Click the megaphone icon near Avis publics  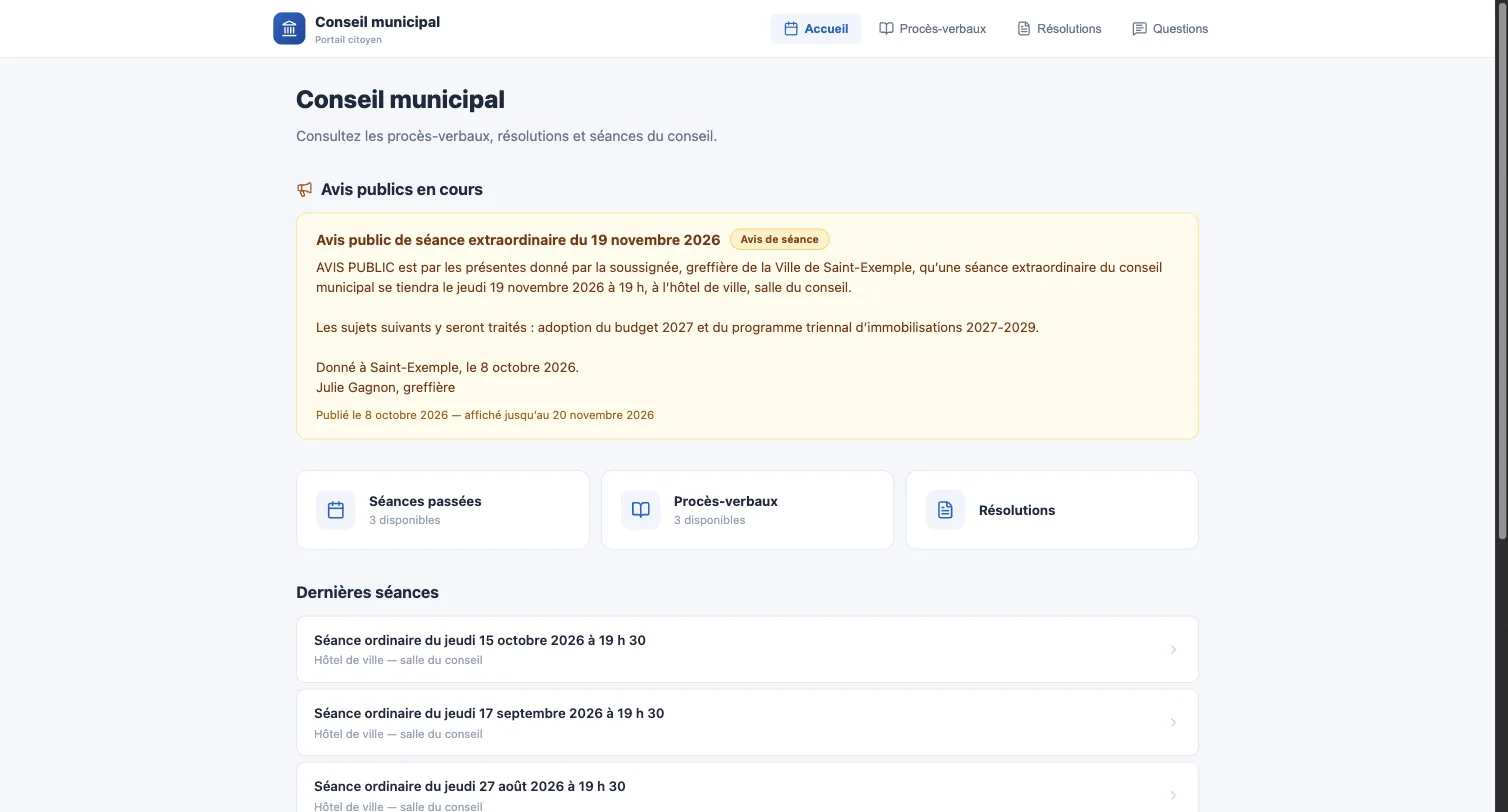(x=305, y=189)
